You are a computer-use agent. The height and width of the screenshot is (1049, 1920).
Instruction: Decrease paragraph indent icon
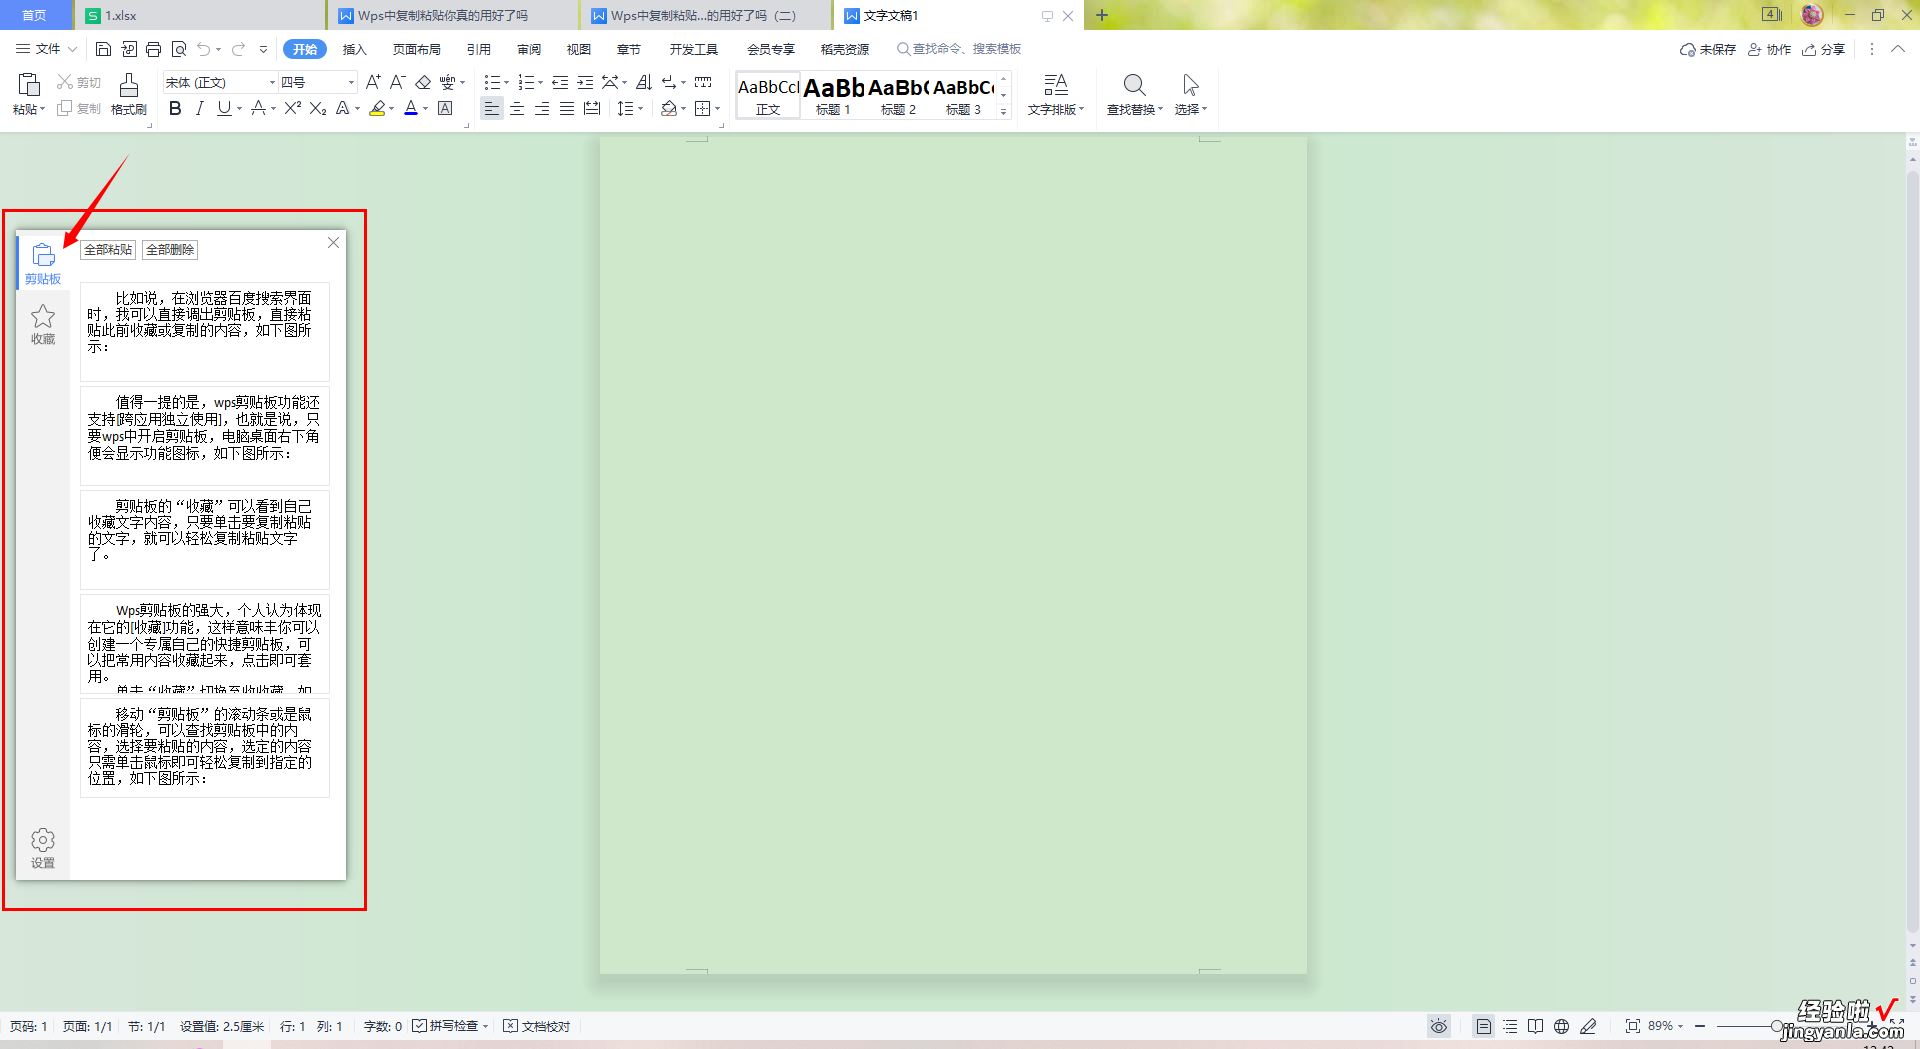tap(560, 82)
